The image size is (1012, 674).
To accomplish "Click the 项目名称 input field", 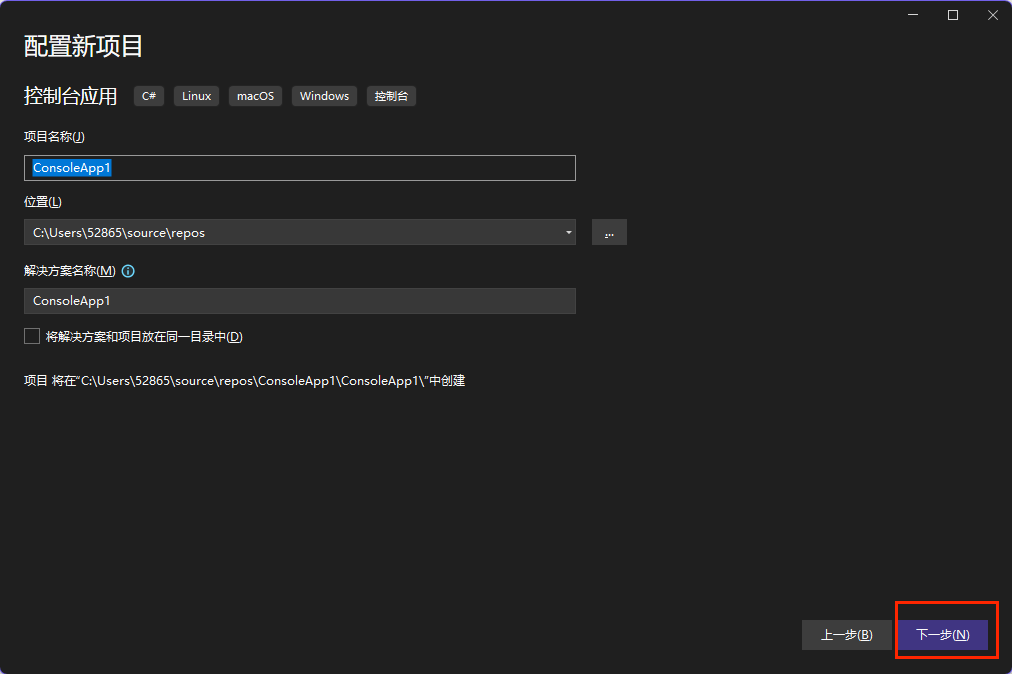I will coord(300,167).
